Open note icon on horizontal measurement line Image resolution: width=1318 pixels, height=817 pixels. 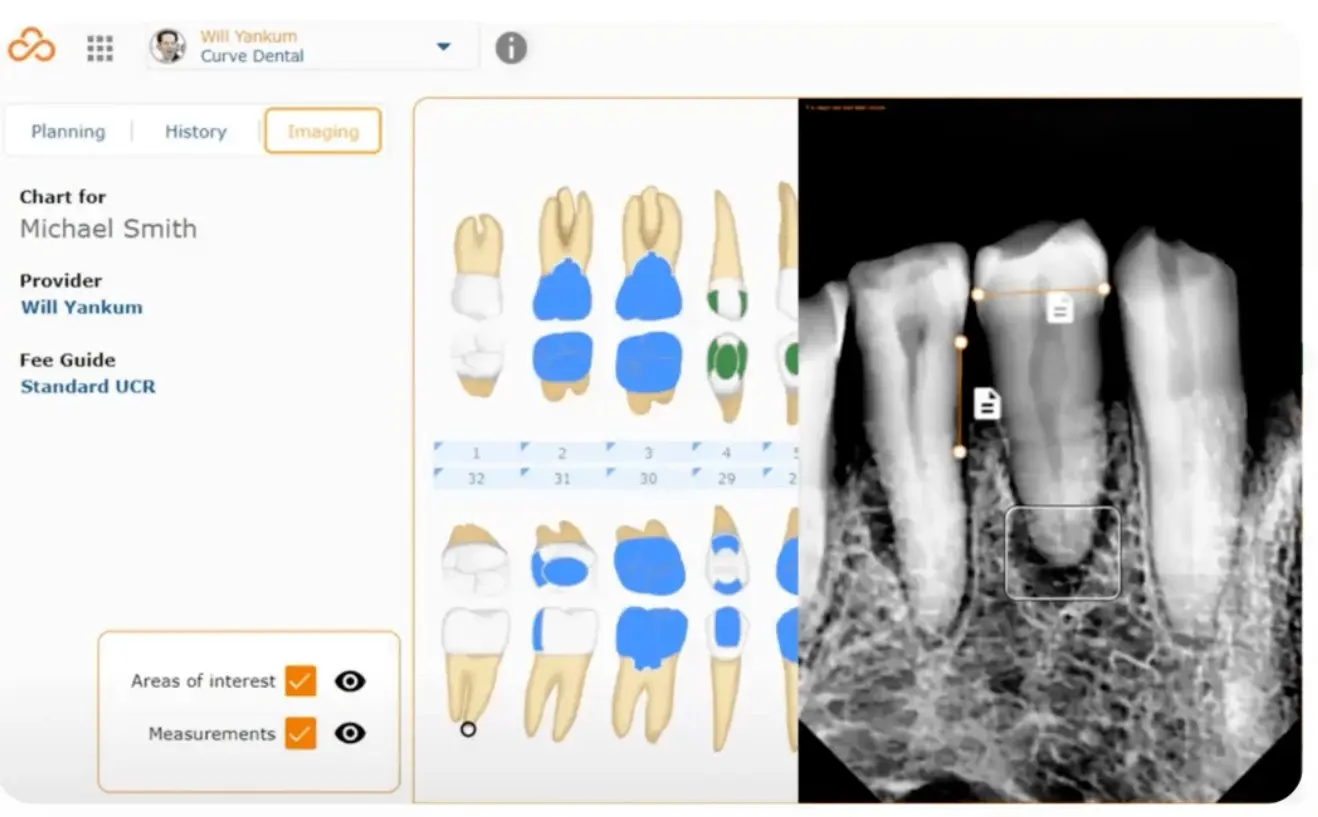1059,308
